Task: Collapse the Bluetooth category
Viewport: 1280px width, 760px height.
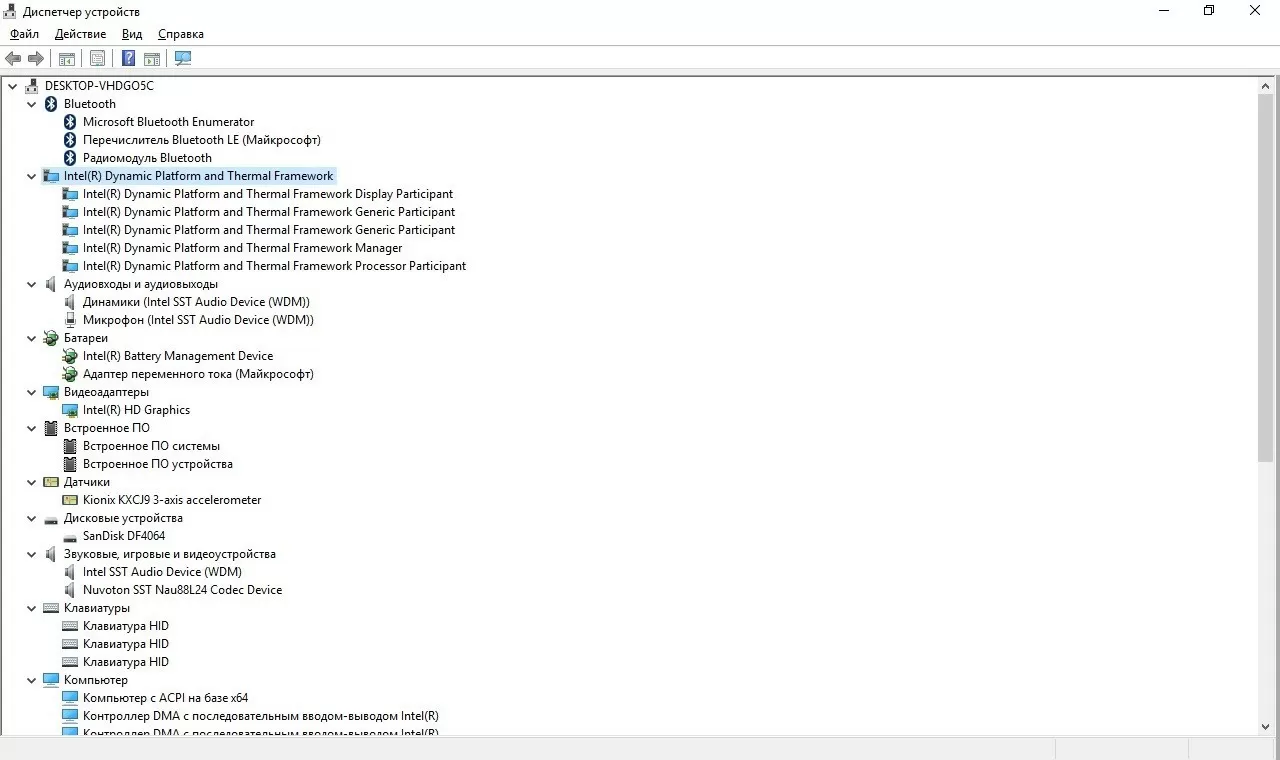Action: click(x=32, y=104)
